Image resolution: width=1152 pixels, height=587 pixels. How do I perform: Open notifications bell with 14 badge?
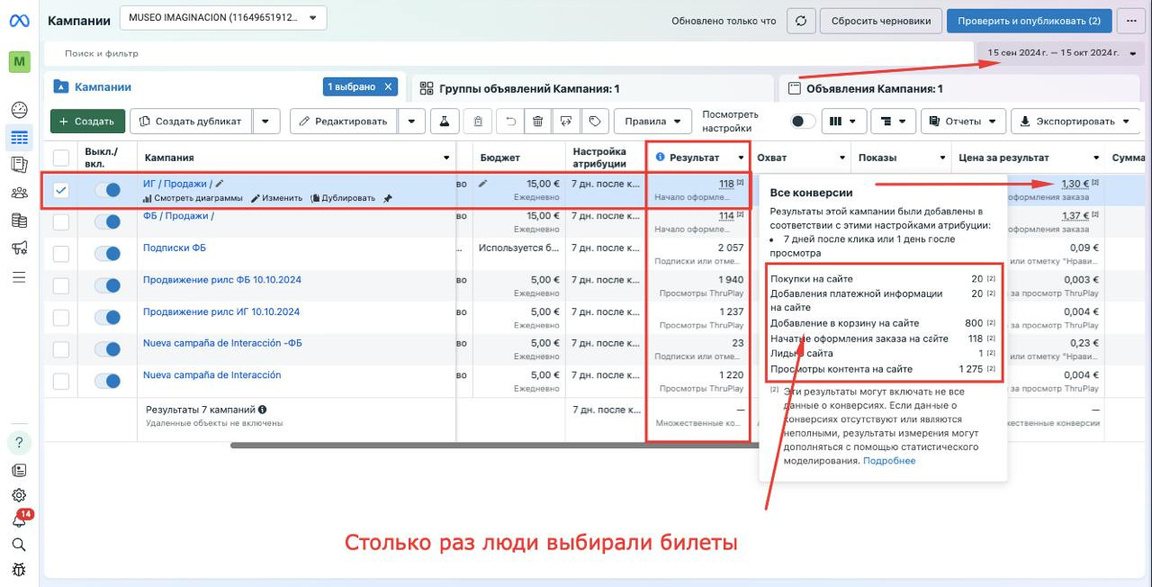click(21, 519)
